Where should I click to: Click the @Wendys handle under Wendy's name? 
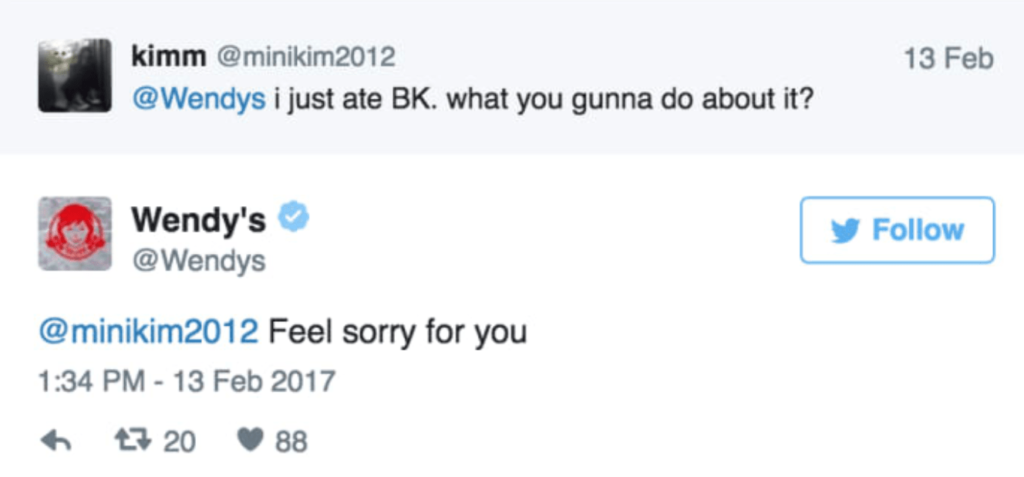[x=199, y=261]
